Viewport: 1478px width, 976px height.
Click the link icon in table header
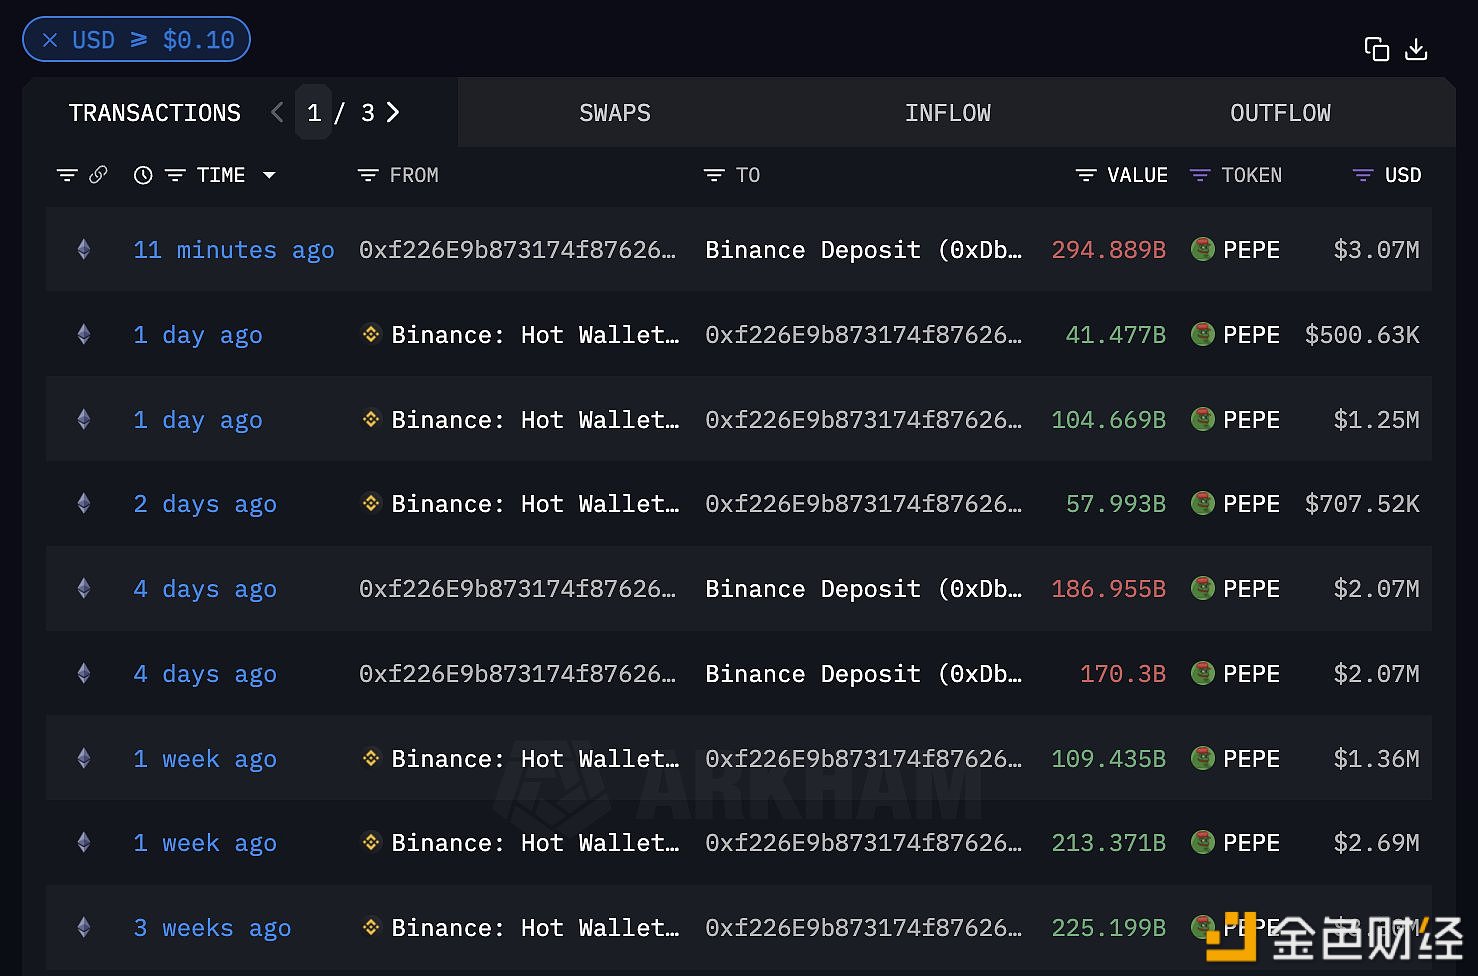point(98,175)
